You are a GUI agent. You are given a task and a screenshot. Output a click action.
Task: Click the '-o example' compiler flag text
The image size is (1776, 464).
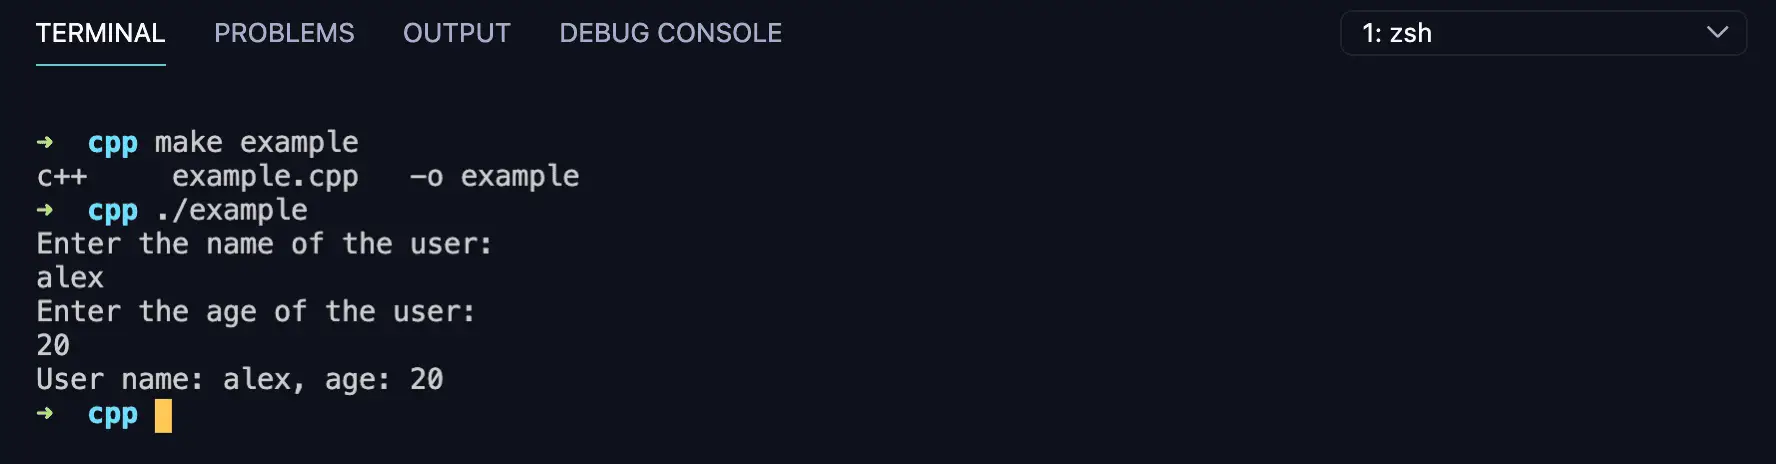(494, 177)
